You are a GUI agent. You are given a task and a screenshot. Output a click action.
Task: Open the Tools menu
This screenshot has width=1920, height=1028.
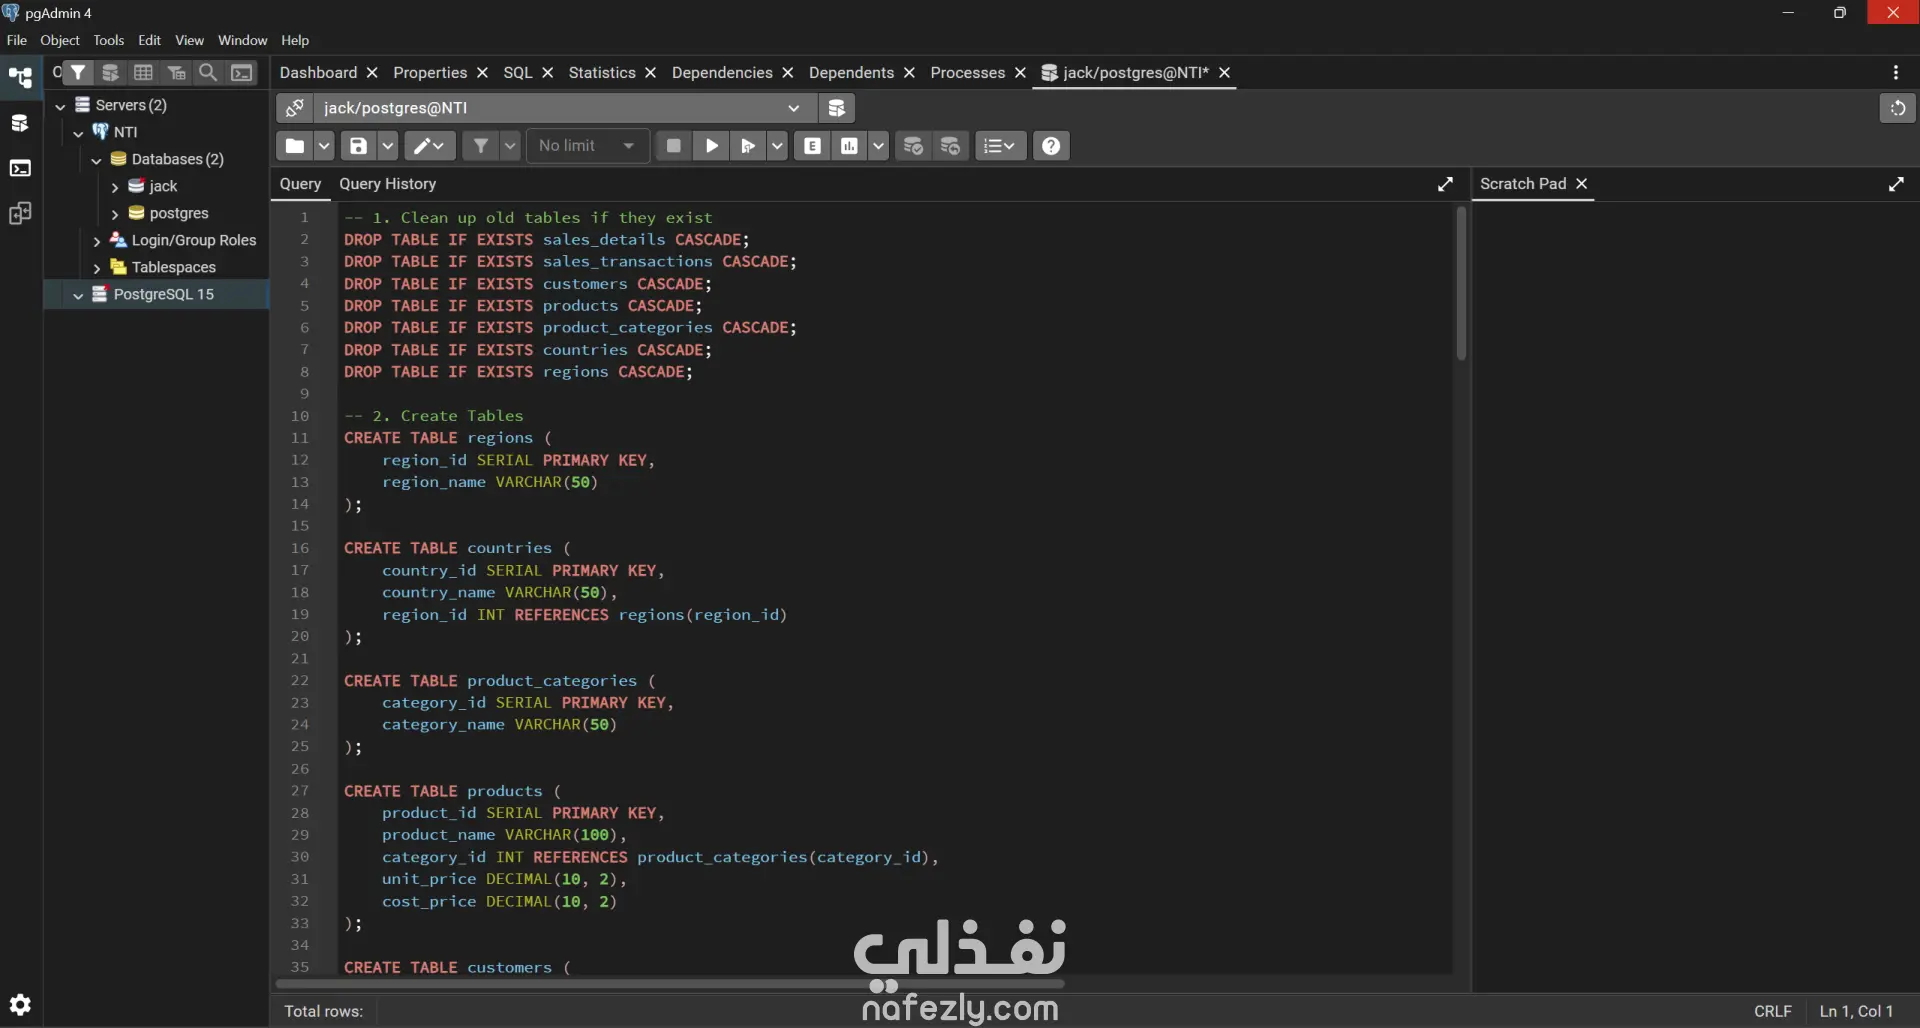pos(108,40)
